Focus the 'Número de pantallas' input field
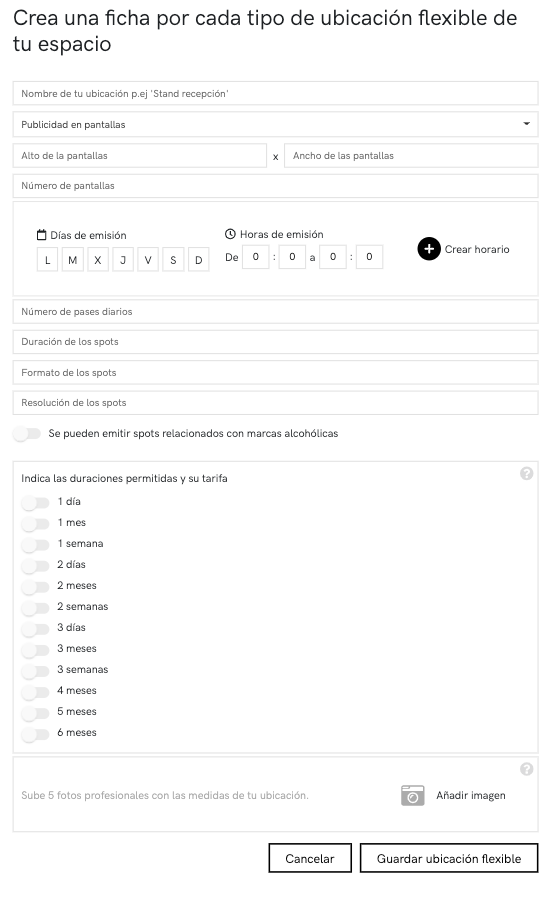553x899 pixels. [x=276, y=186]
